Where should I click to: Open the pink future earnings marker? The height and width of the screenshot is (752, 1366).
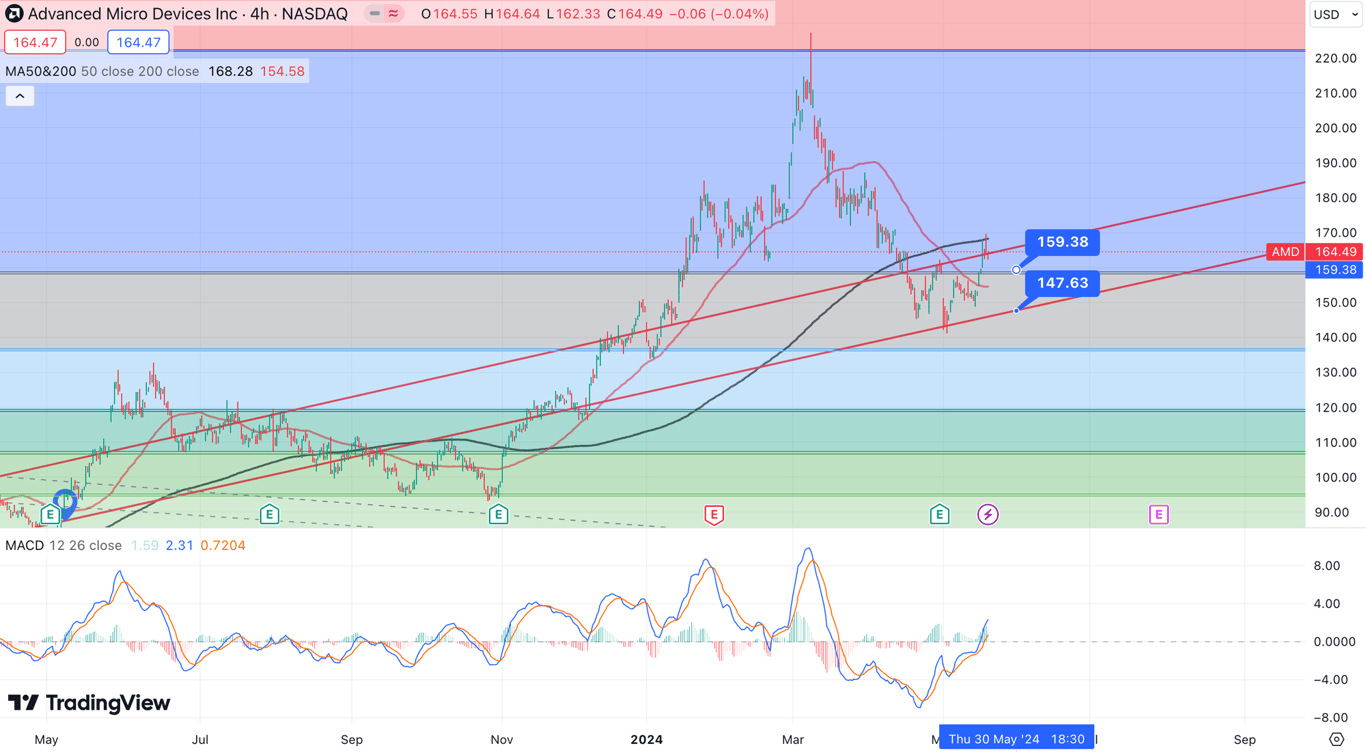click(1158, 515)
